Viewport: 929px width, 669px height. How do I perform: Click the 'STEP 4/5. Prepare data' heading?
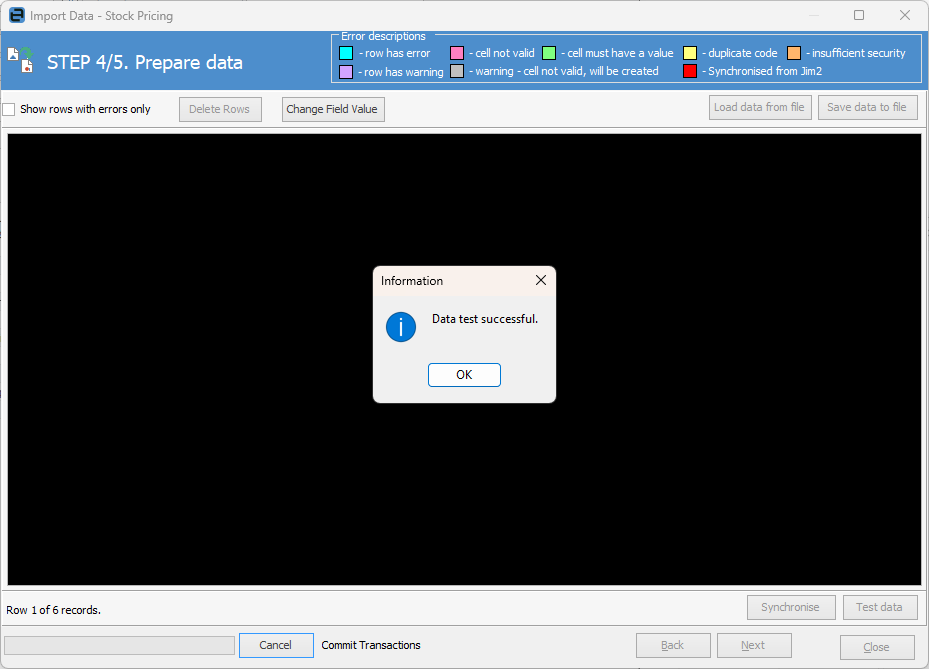pos(145,62)
